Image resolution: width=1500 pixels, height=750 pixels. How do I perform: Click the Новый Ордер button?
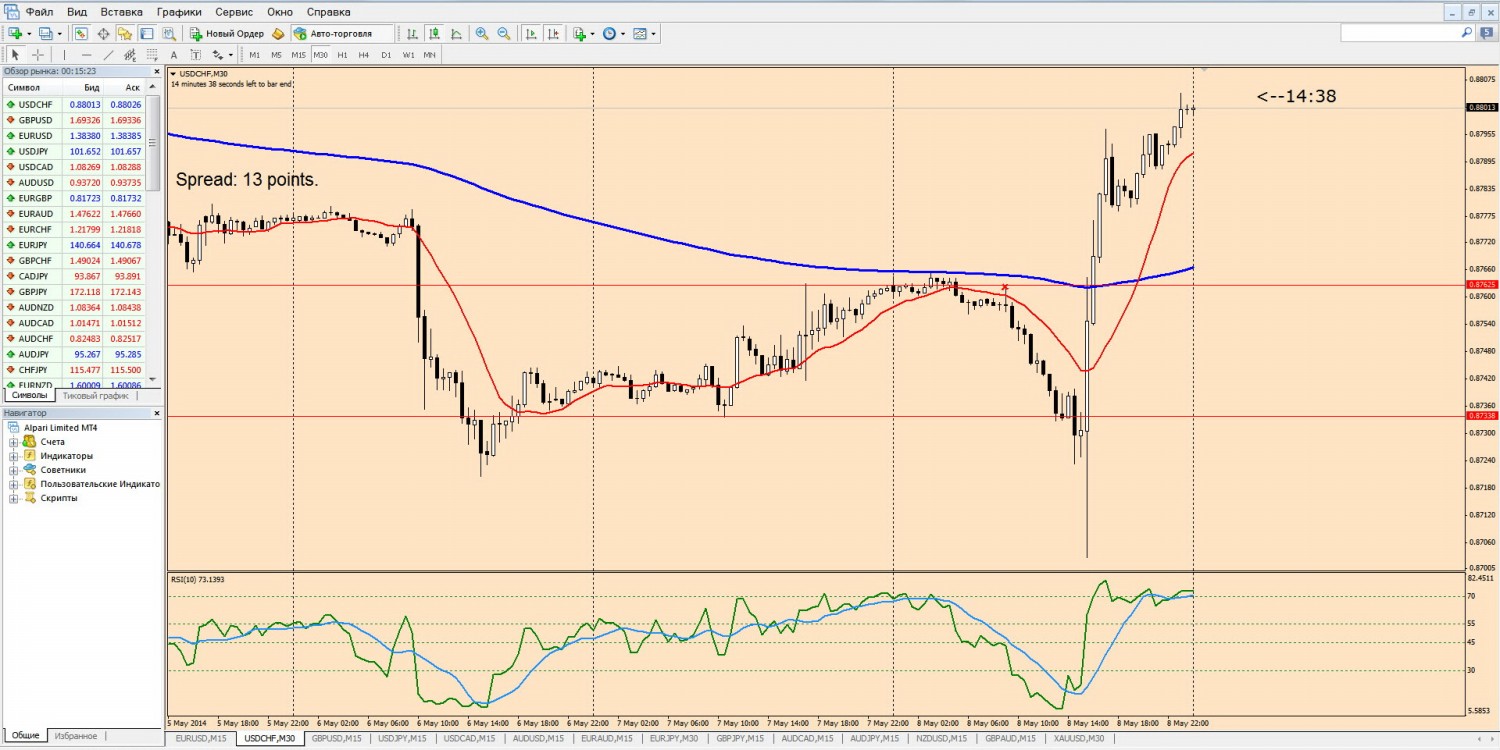coord(227,33)
